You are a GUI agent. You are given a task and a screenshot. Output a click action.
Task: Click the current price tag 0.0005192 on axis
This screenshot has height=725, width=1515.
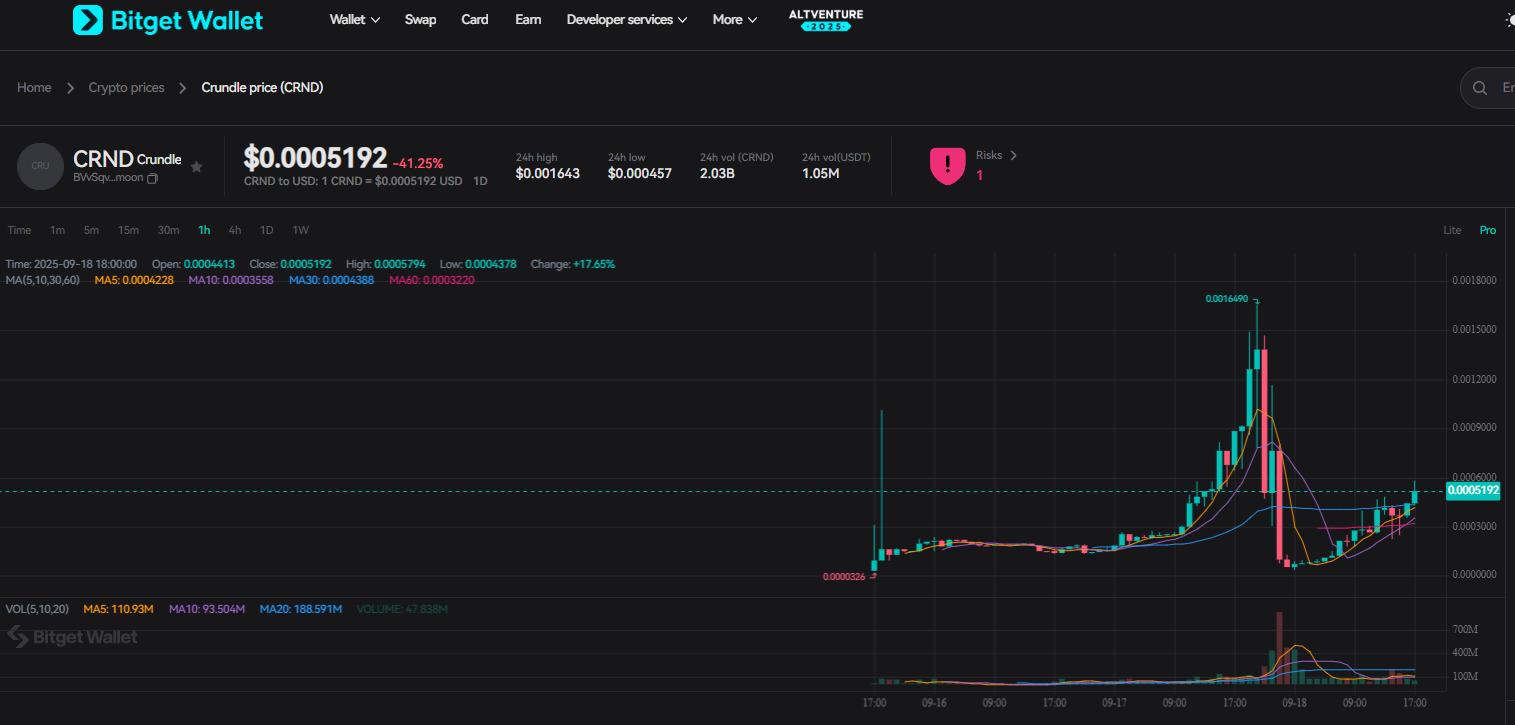tap(1473, 491)
